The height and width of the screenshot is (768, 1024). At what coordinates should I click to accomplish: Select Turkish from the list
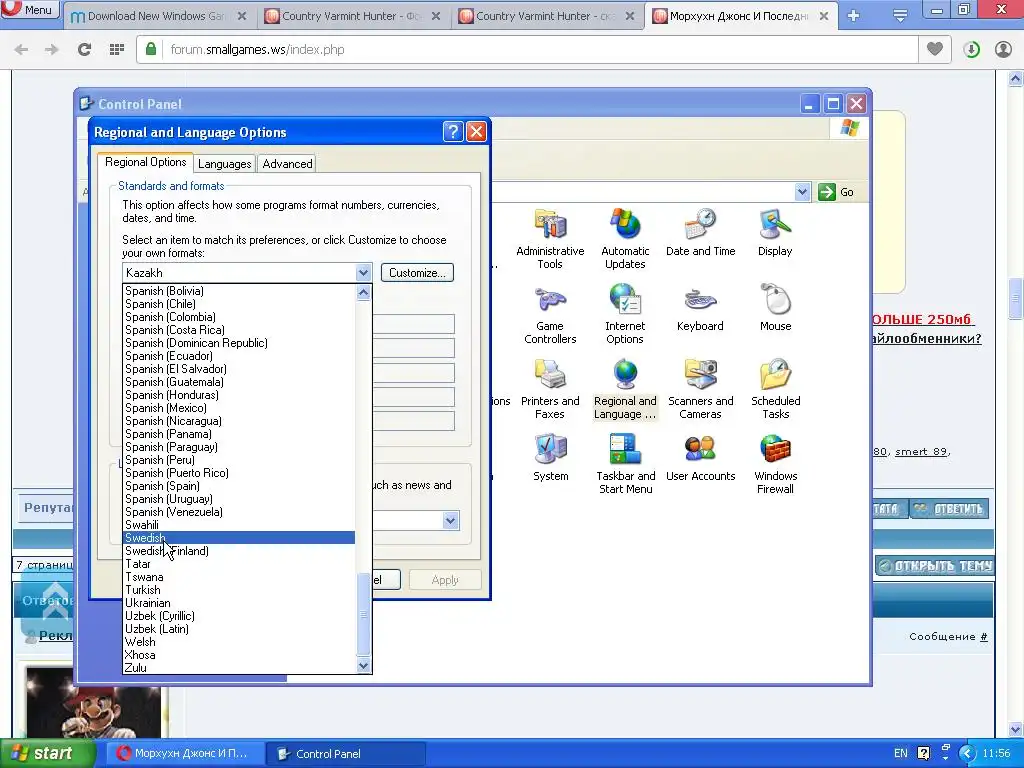click(x=239, y=590)
